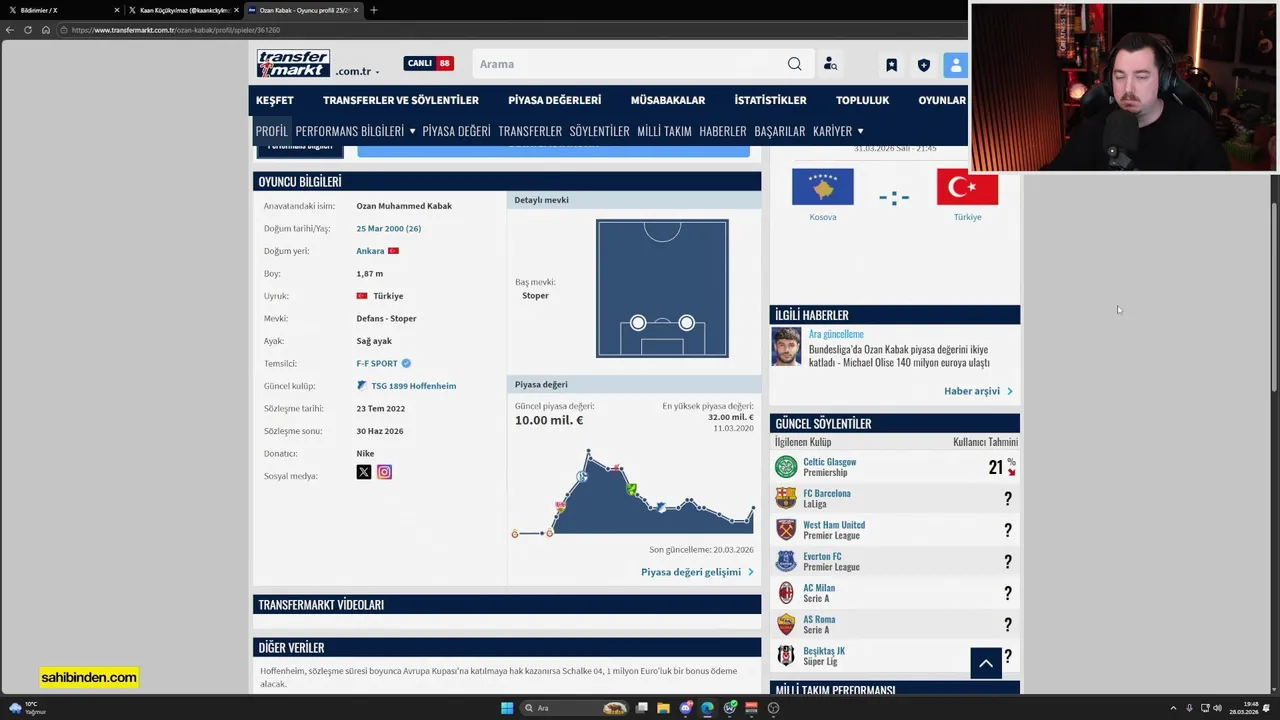This screenshot has height=720, width=1280.
Task: Open the Ozan Kabak news thumbnail
Action: [786, 347]
